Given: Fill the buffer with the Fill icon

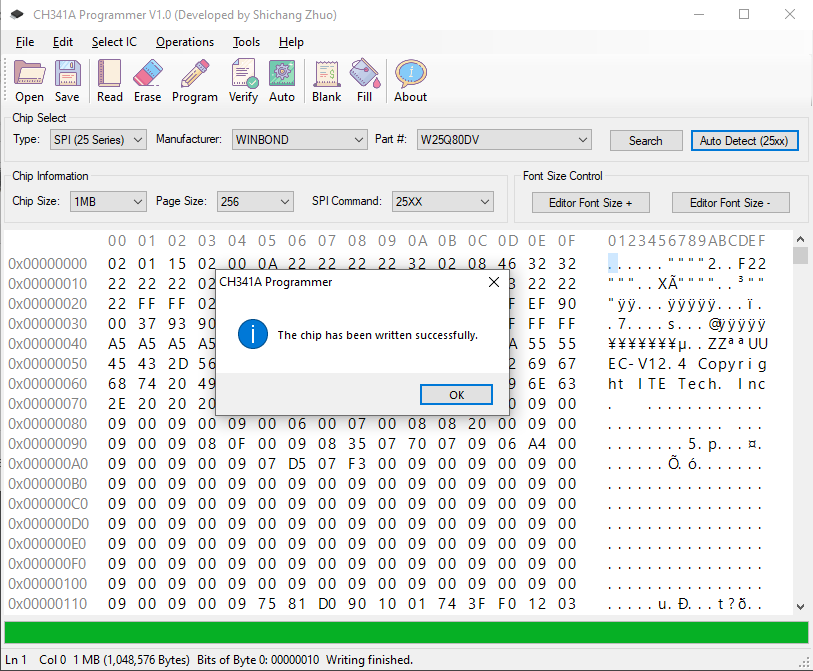Looking at the screenshot, I should tap(364, 80).
